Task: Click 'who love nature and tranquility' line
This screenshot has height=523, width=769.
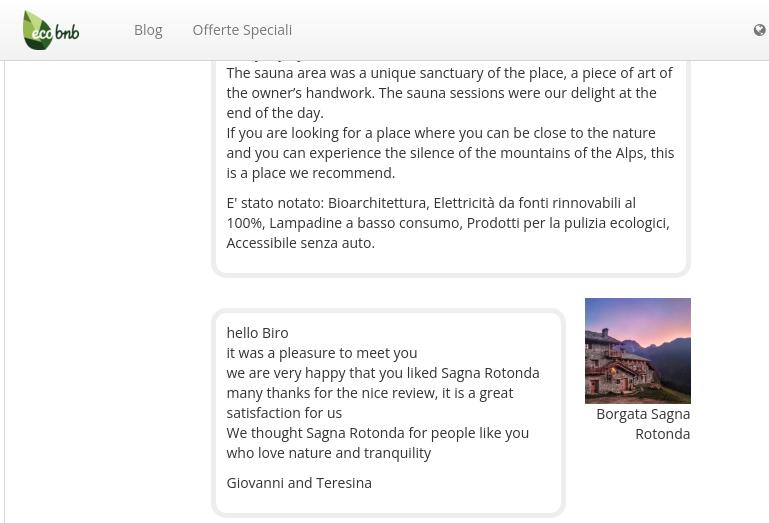Action: click(328, 453)
